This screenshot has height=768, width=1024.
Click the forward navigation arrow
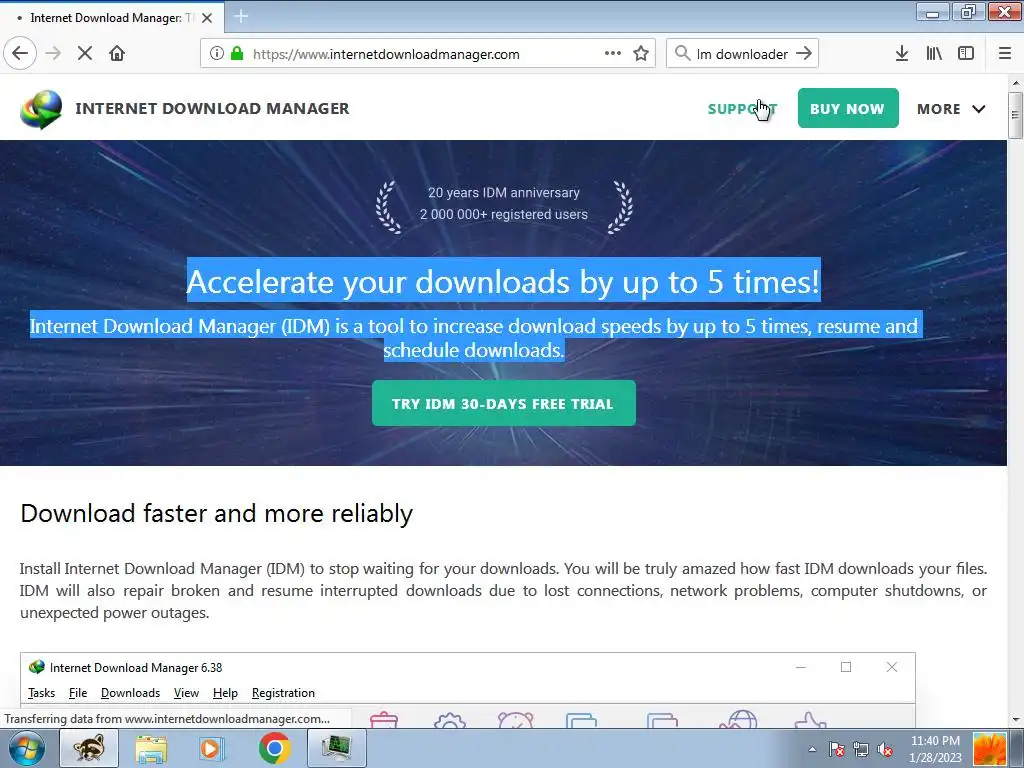tap(53, 54)
